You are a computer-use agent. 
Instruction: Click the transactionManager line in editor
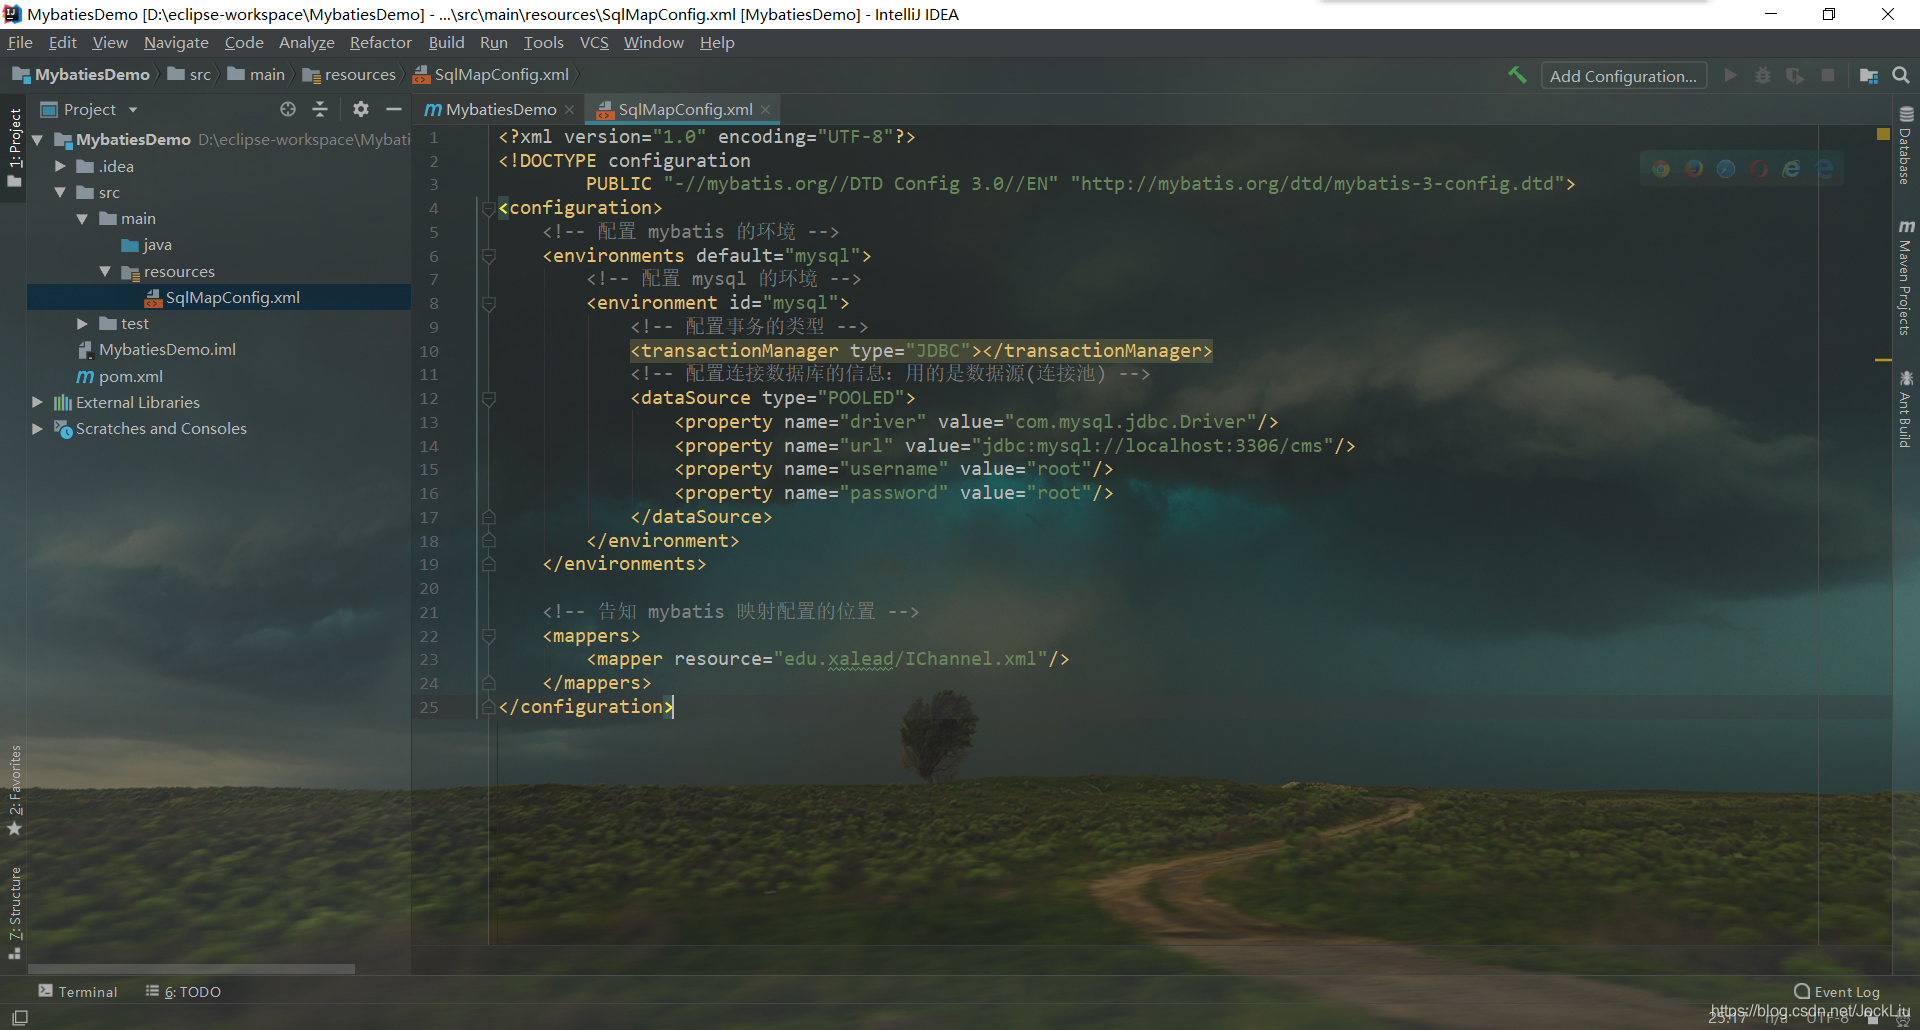click(921, 351)
